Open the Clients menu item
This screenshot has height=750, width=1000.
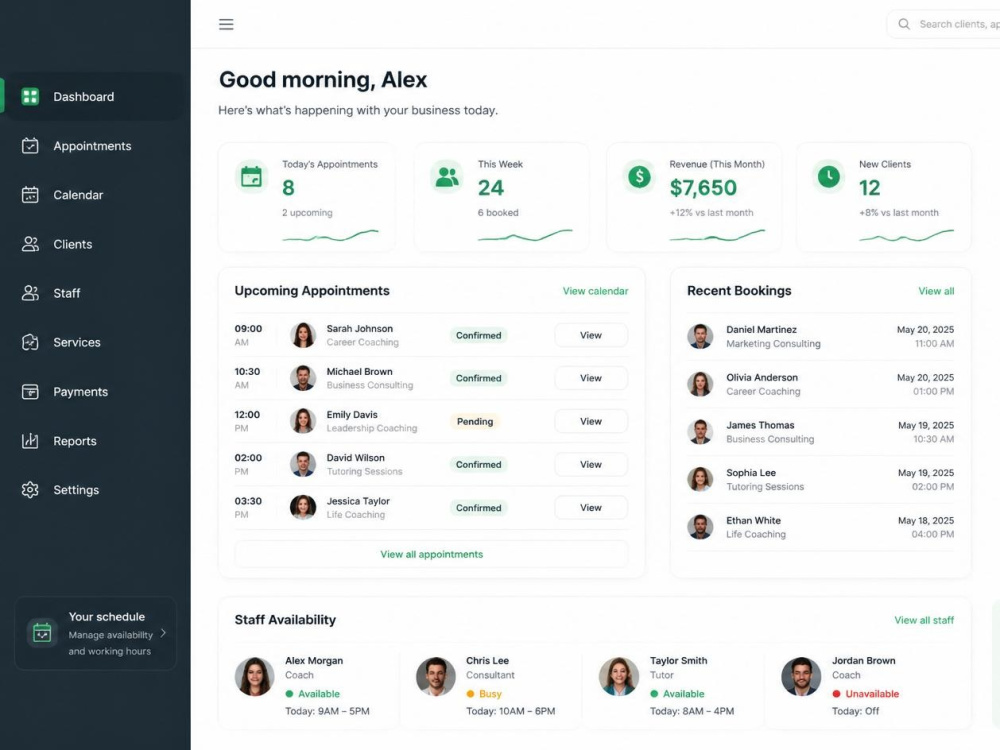(73, 244)
